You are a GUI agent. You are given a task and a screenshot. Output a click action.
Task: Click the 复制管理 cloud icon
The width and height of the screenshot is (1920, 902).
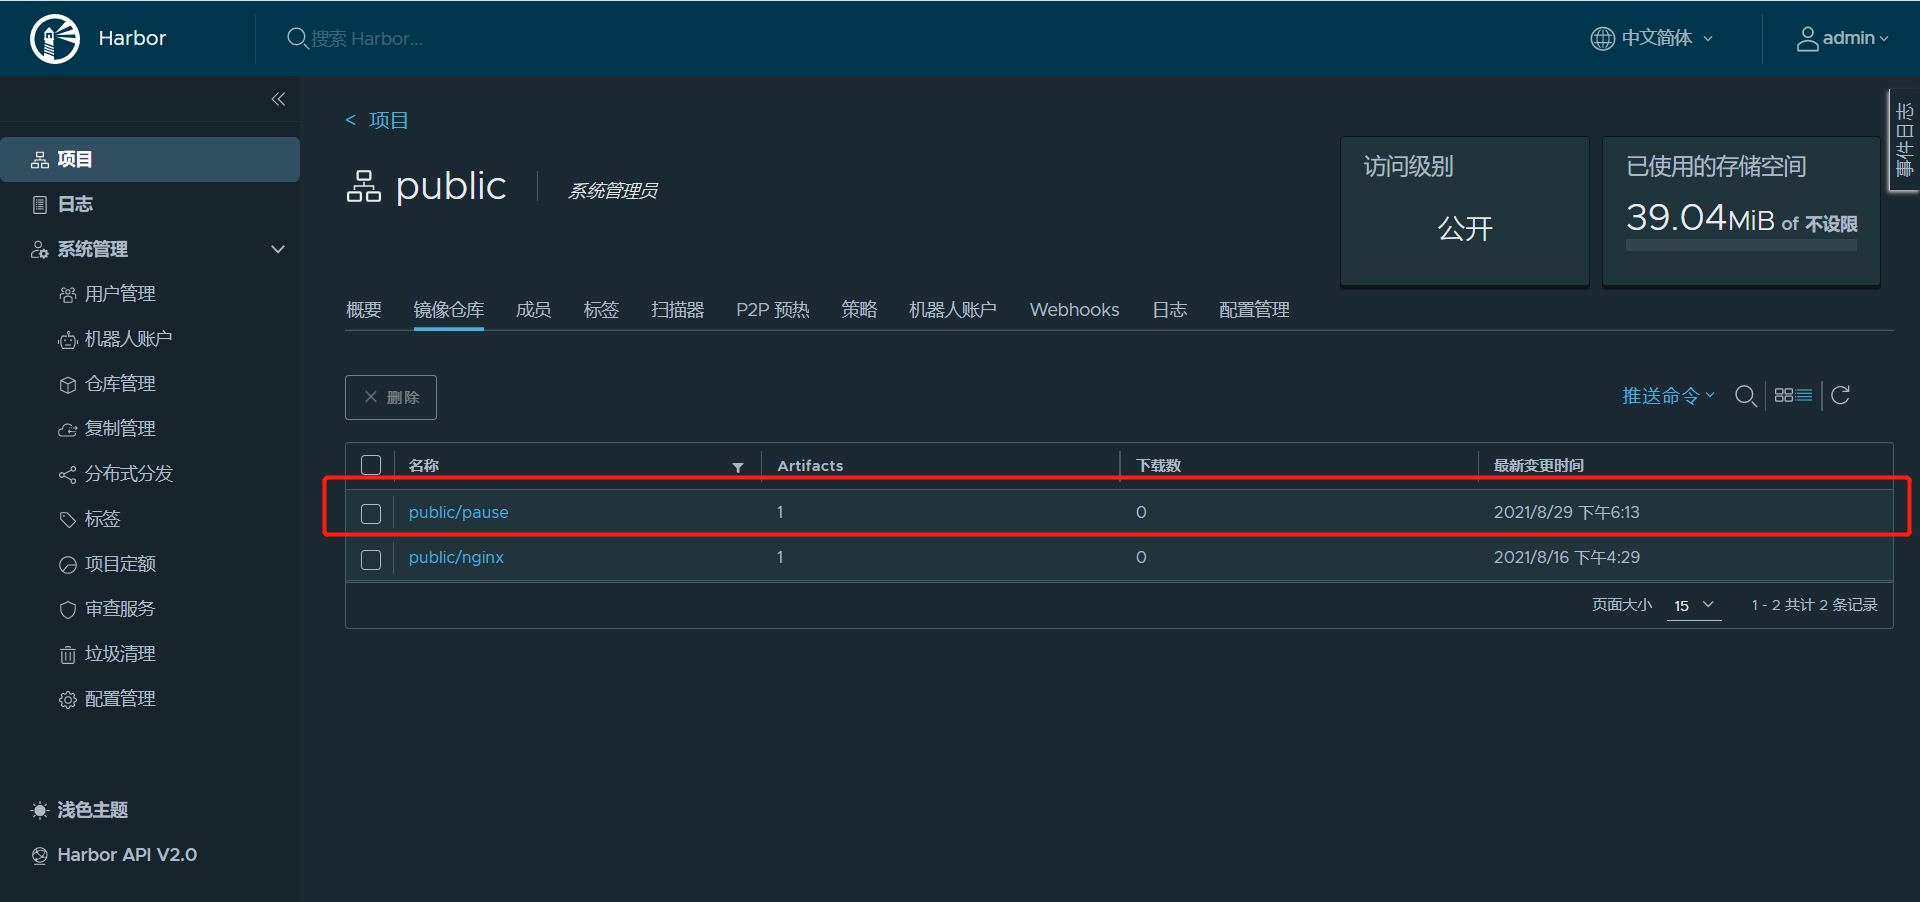(67, 430)
